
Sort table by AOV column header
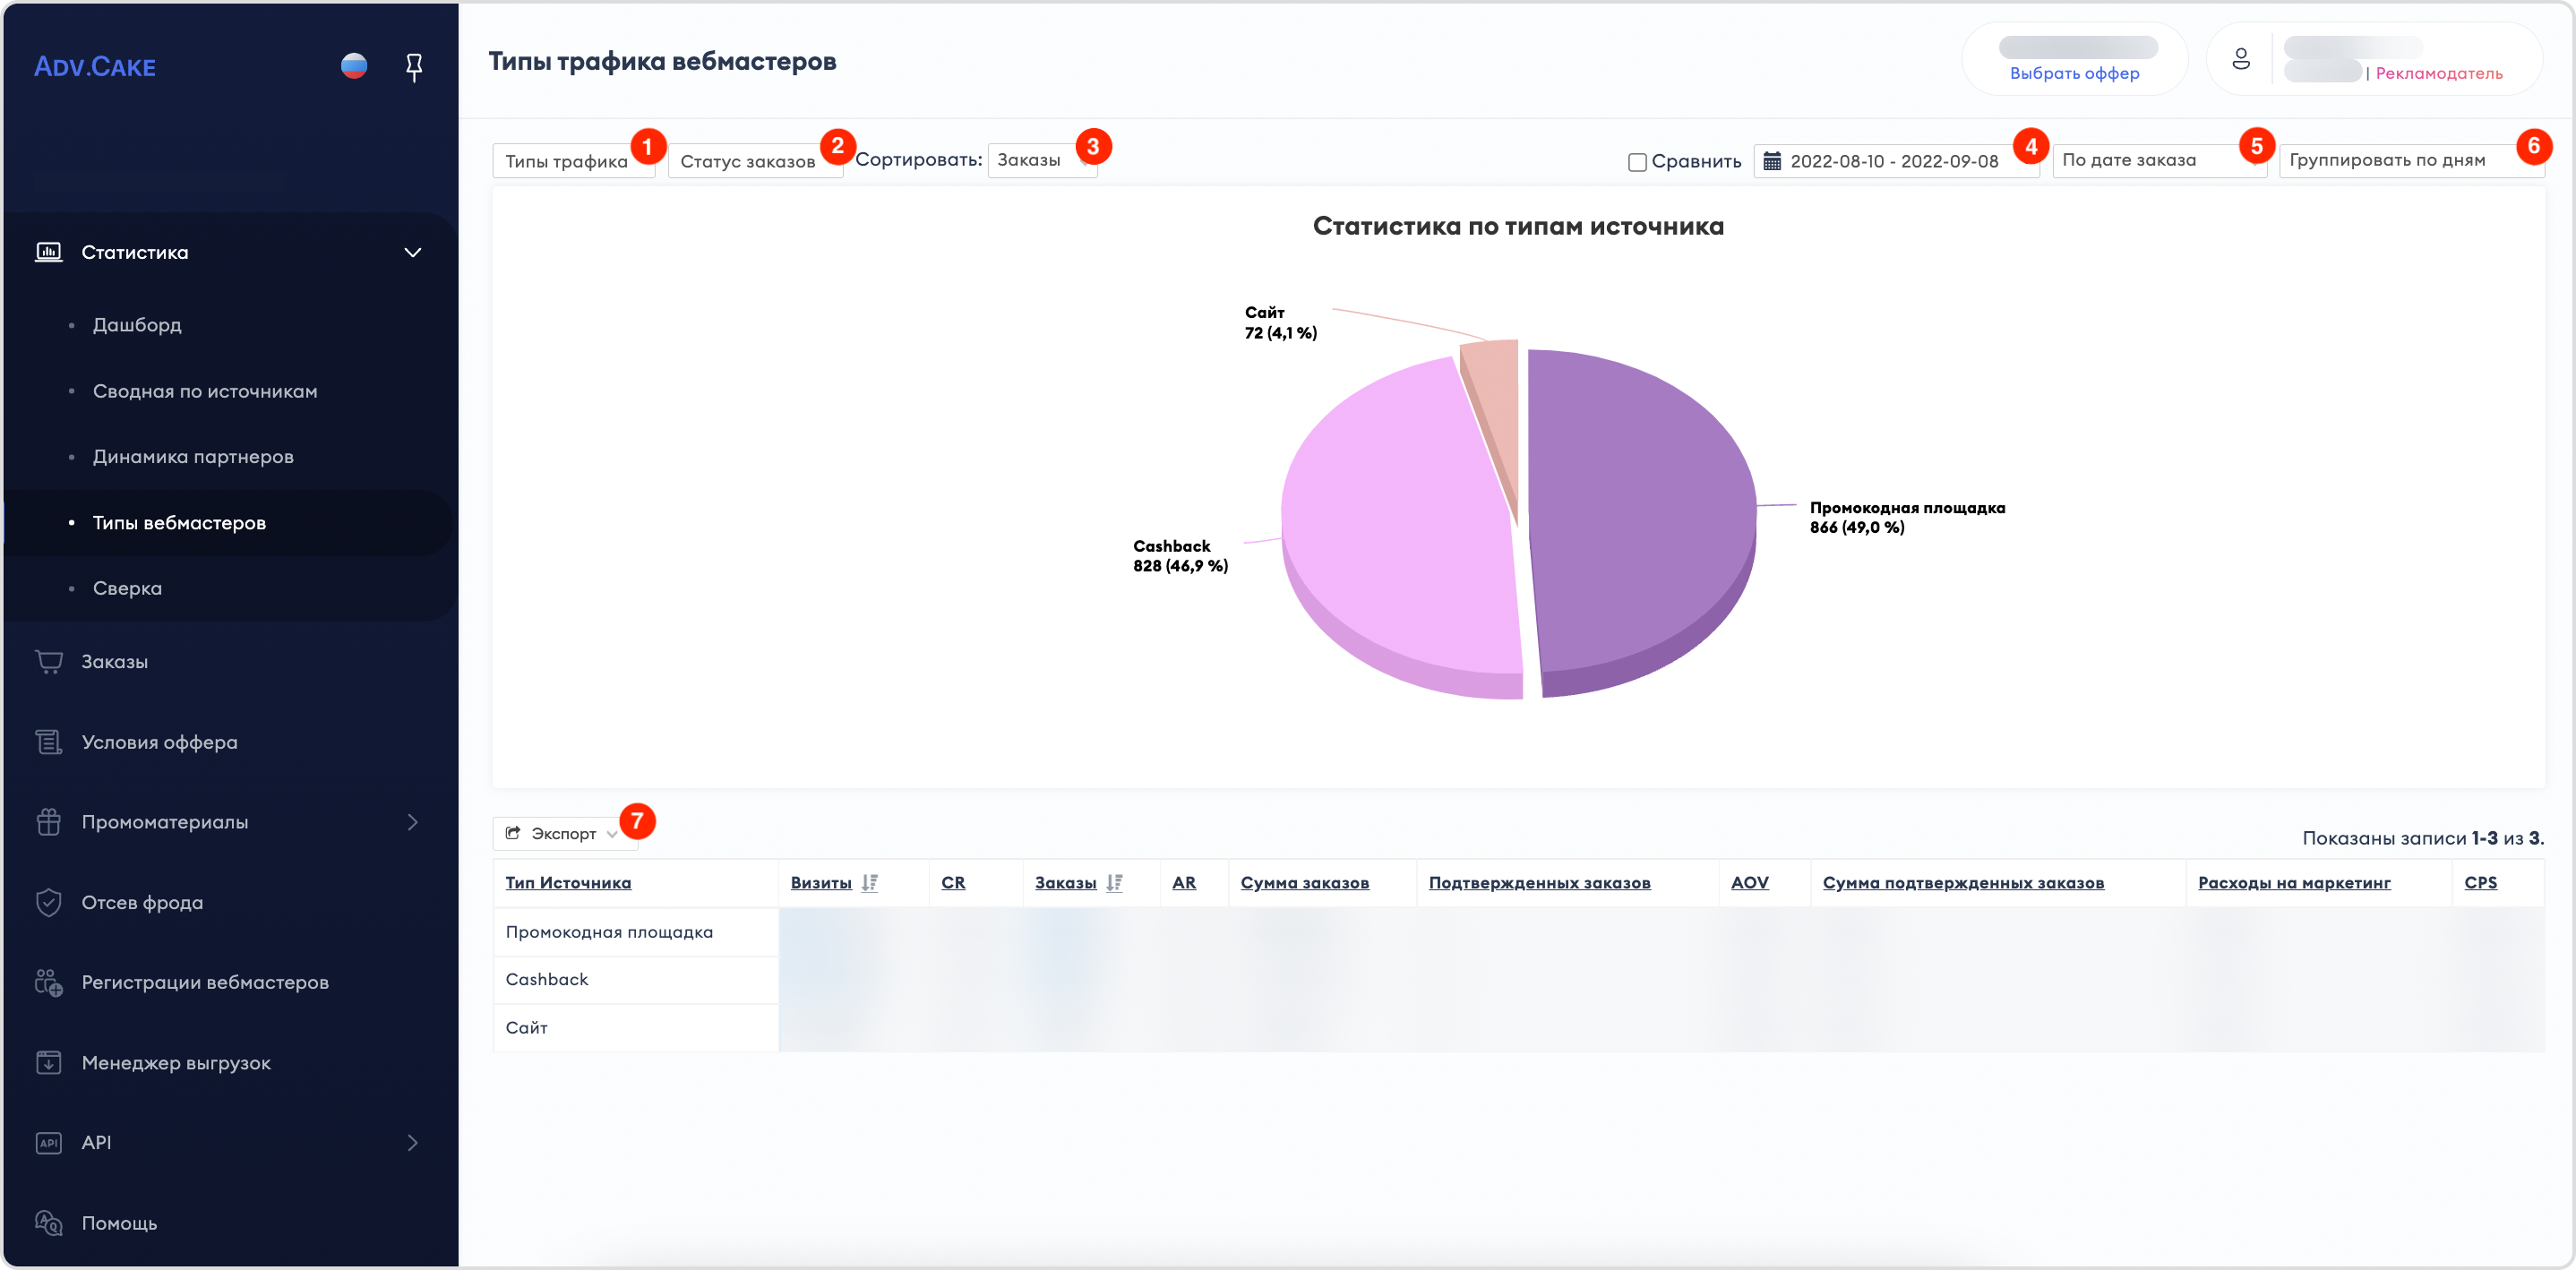pyautogui.click(x=1749, y=883)
